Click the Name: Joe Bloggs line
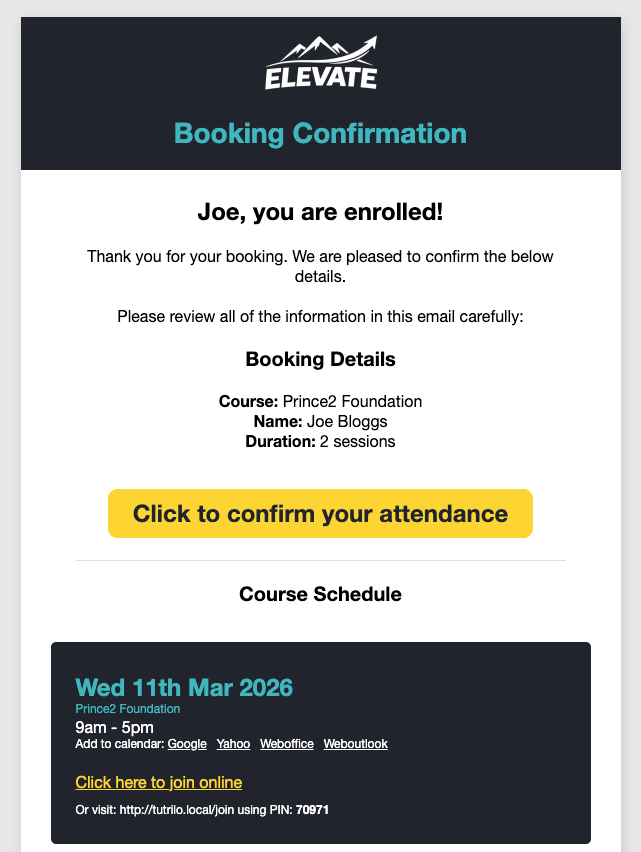 pyautogui.click(x=320, y=421)
